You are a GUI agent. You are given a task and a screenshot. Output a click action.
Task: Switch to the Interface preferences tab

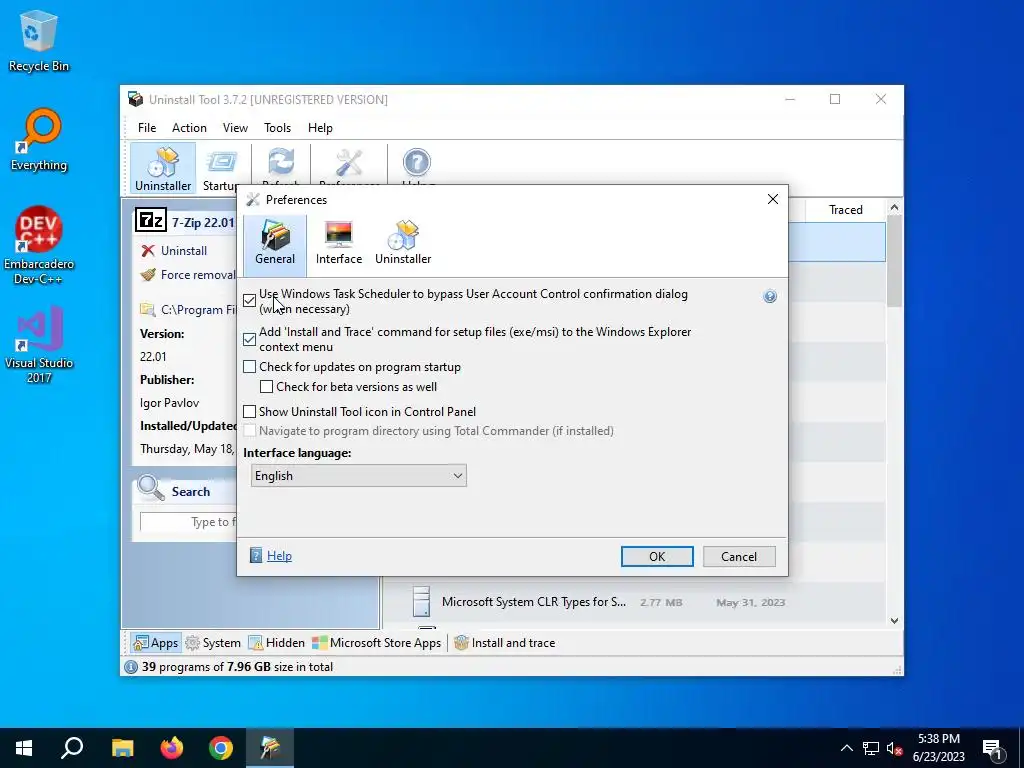click(x=338, y=244)
